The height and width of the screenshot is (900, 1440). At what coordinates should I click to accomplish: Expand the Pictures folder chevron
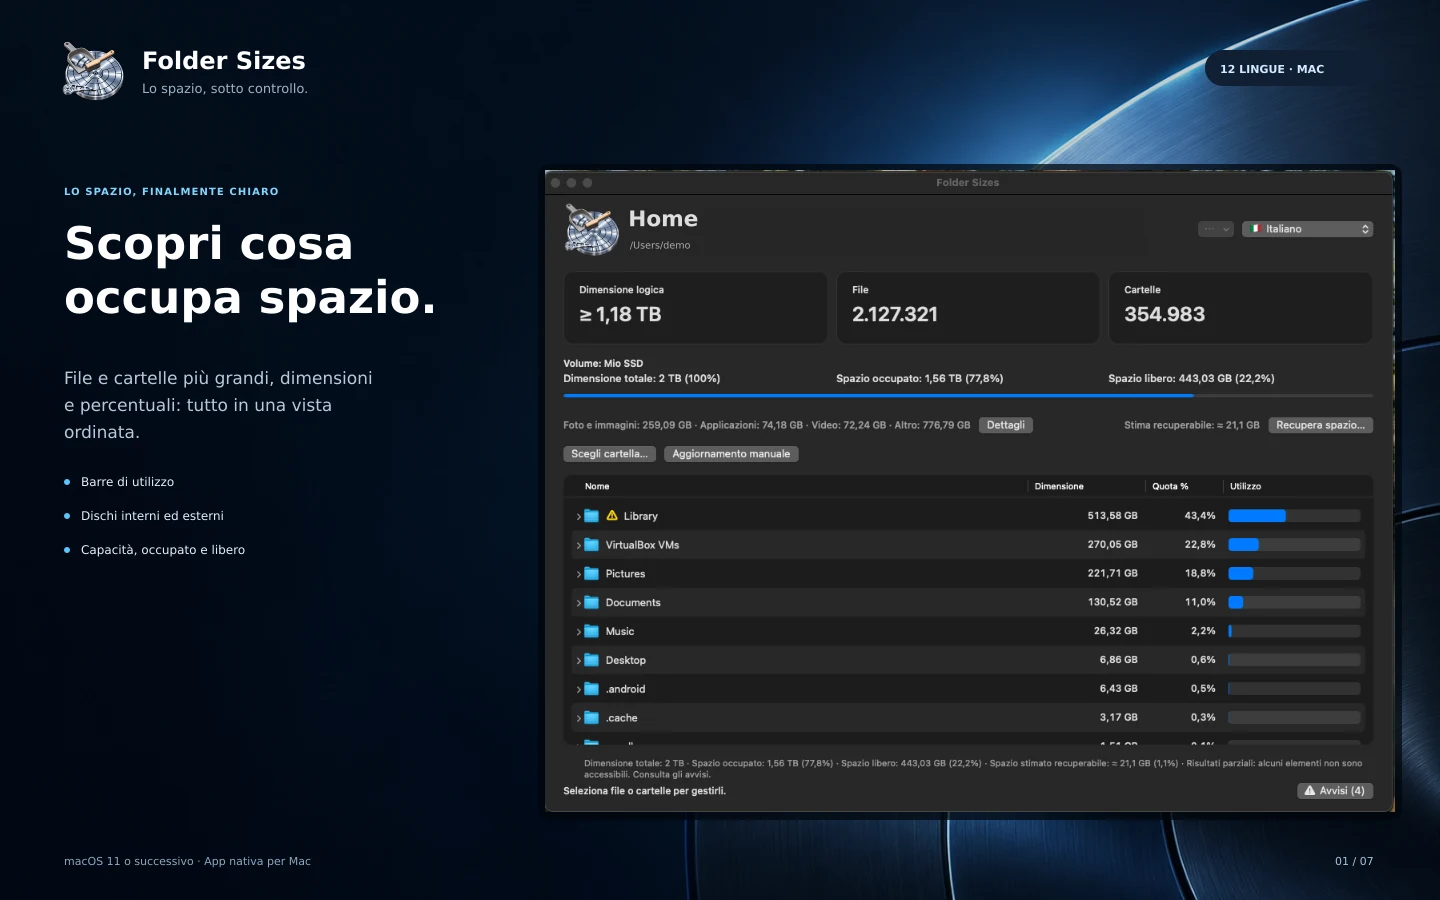coord(578,574)
